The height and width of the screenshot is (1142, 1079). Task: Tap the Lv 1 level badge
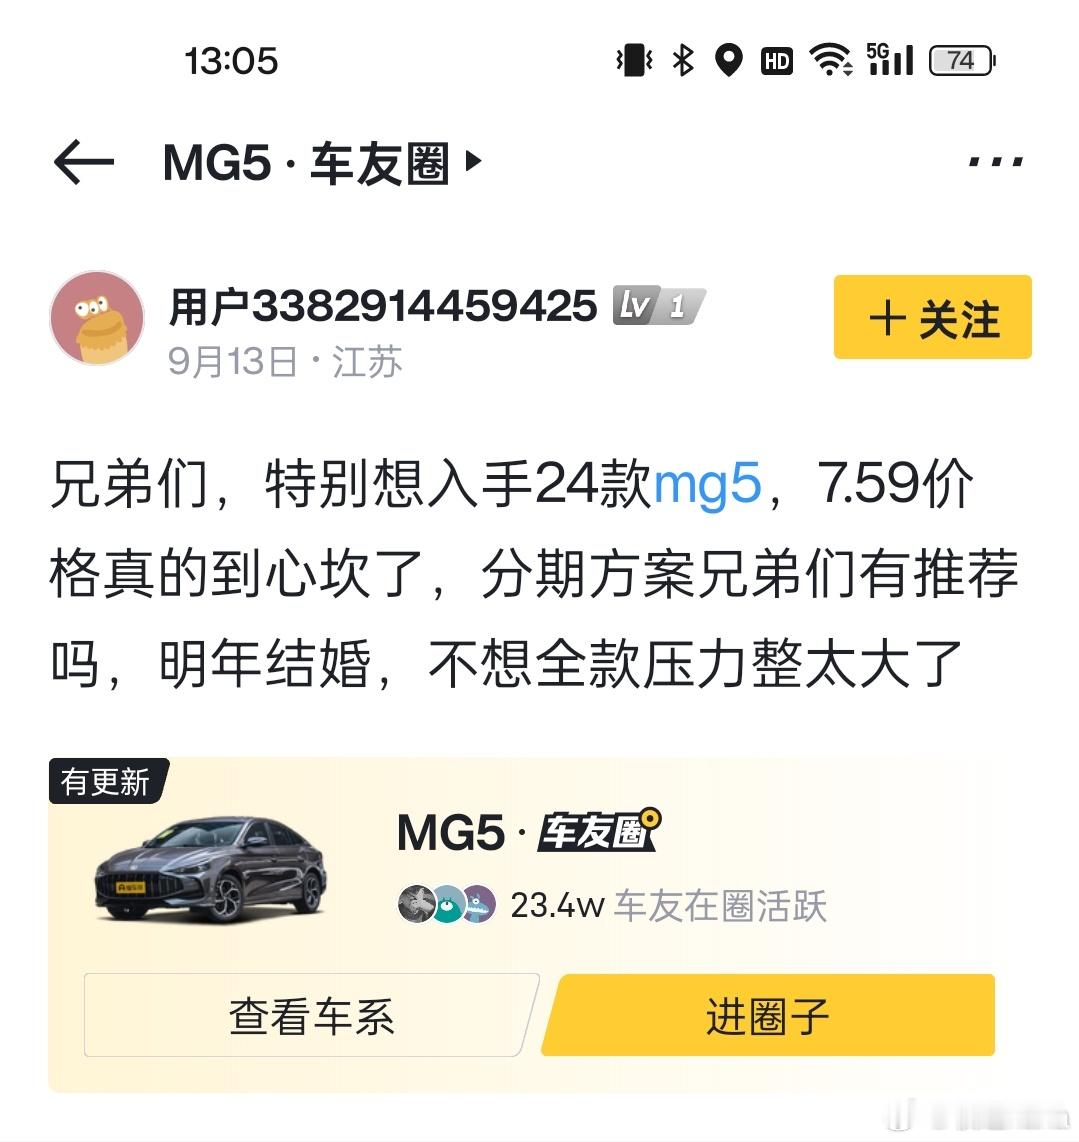pos(658,305)
